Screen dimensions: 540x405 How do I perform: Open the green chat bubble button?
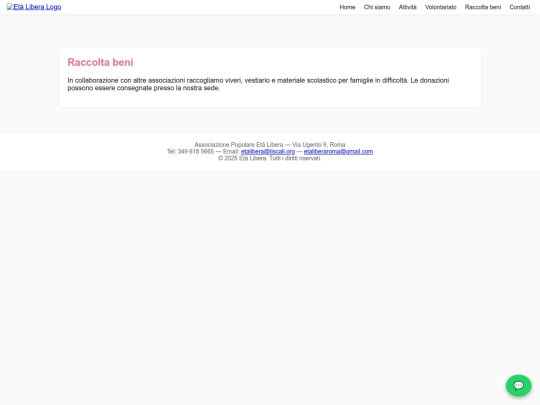point(518,385)
